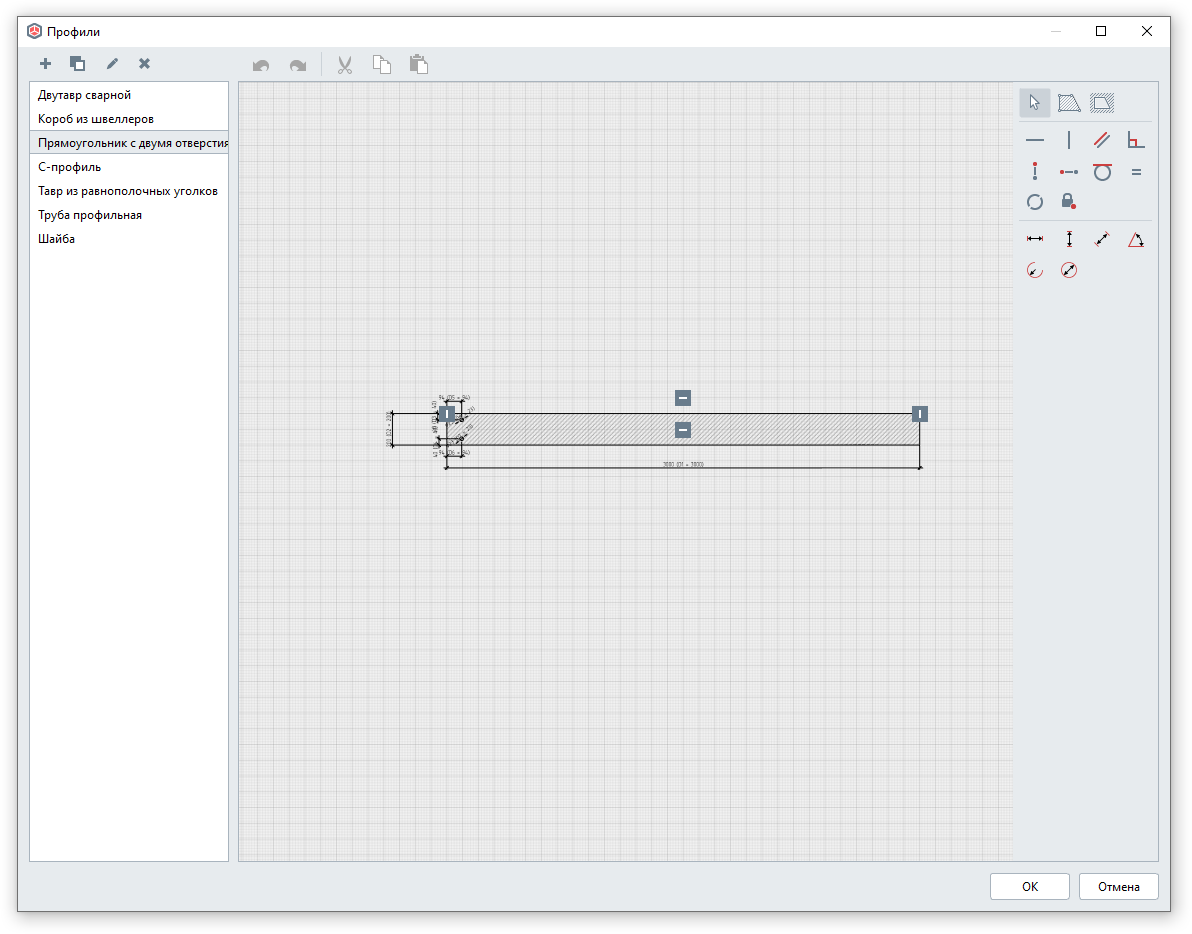Apply the vertical line constraint

pos(1069,141)
